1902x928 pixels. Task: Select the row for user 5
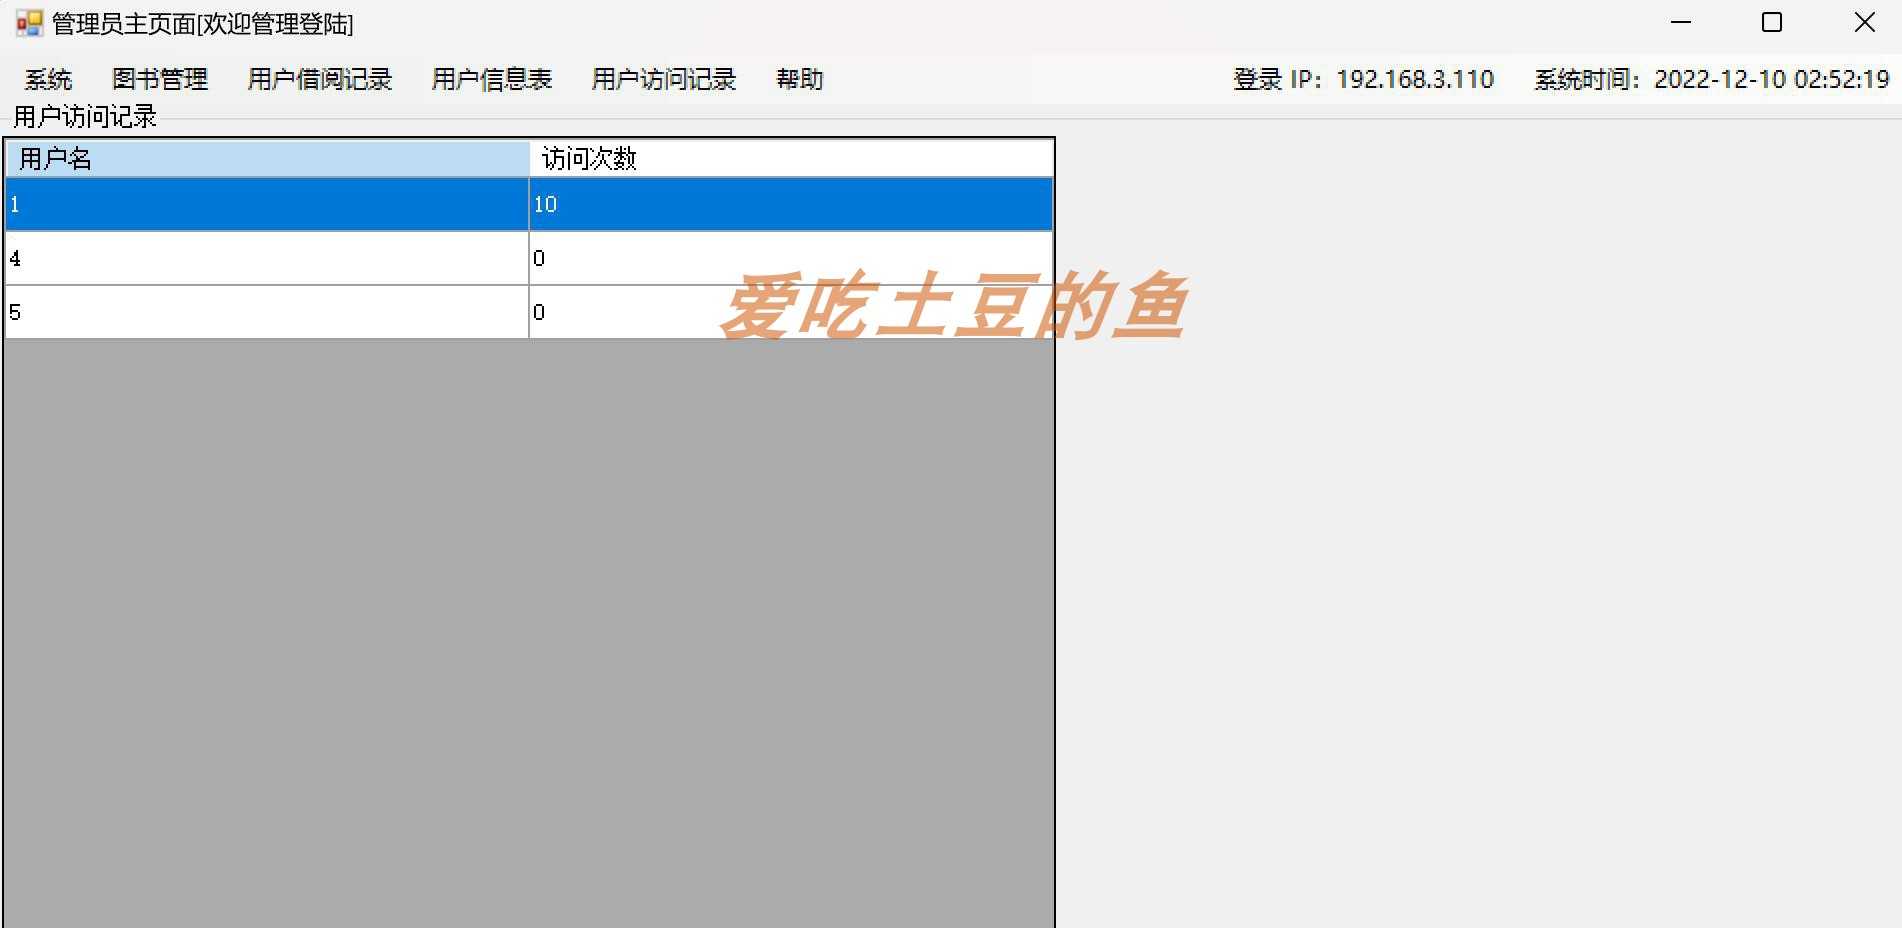pyautogui.click(x=265, y=312)
